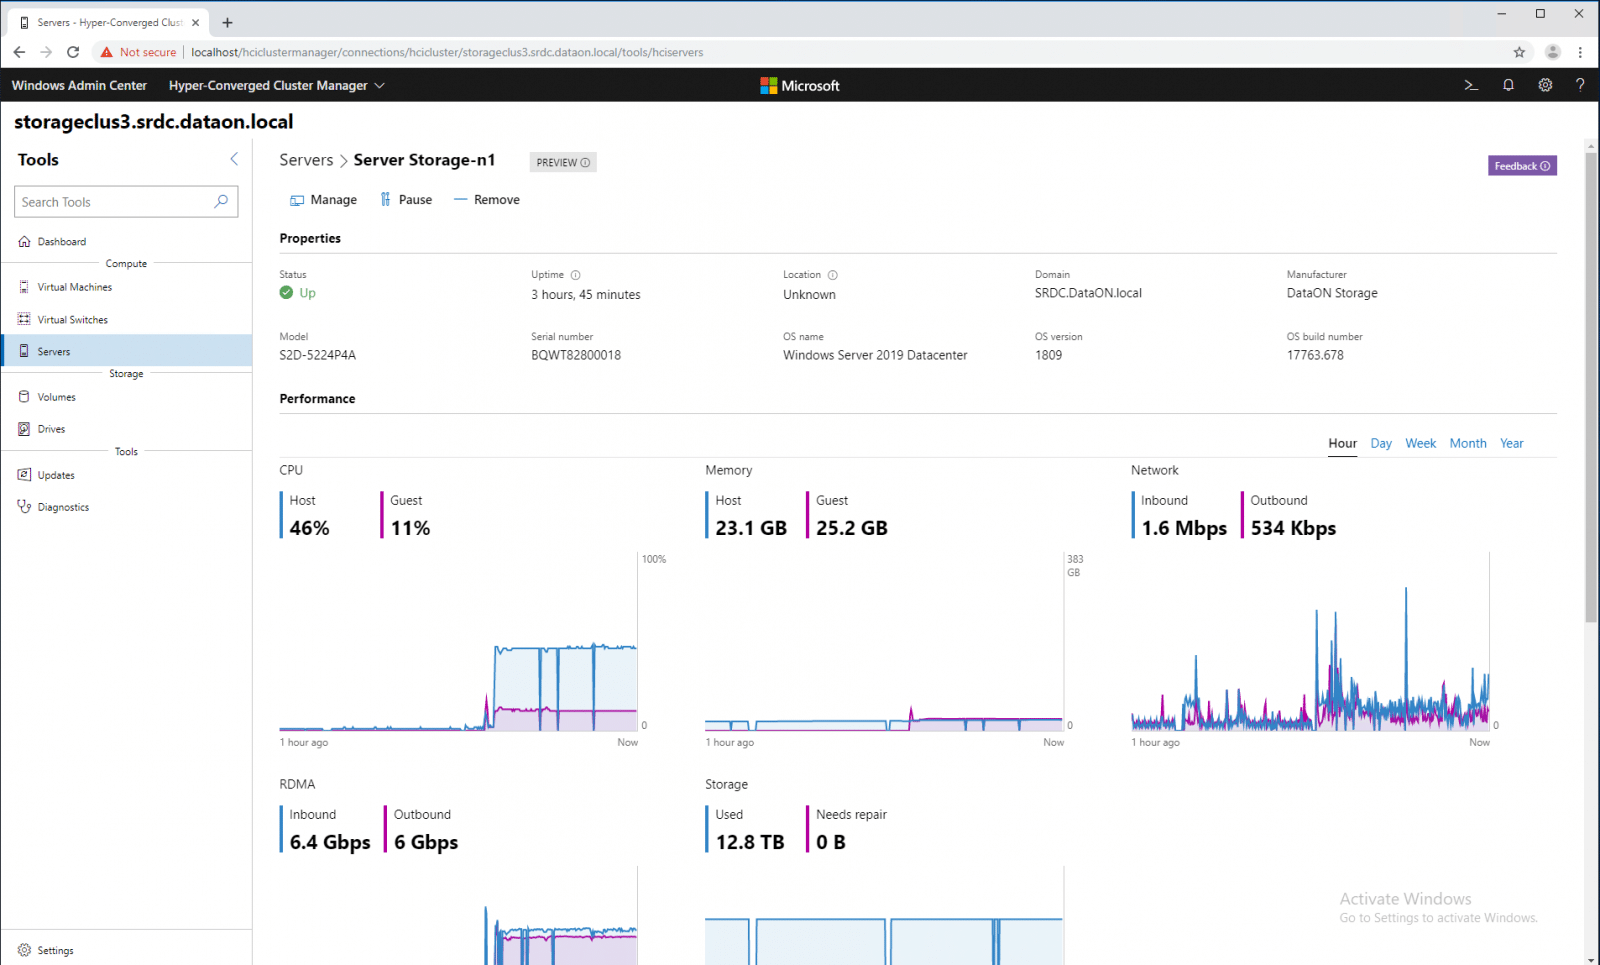1600x965 pixels.
Task: Click the Feedback button
Action: (1522, 166)
